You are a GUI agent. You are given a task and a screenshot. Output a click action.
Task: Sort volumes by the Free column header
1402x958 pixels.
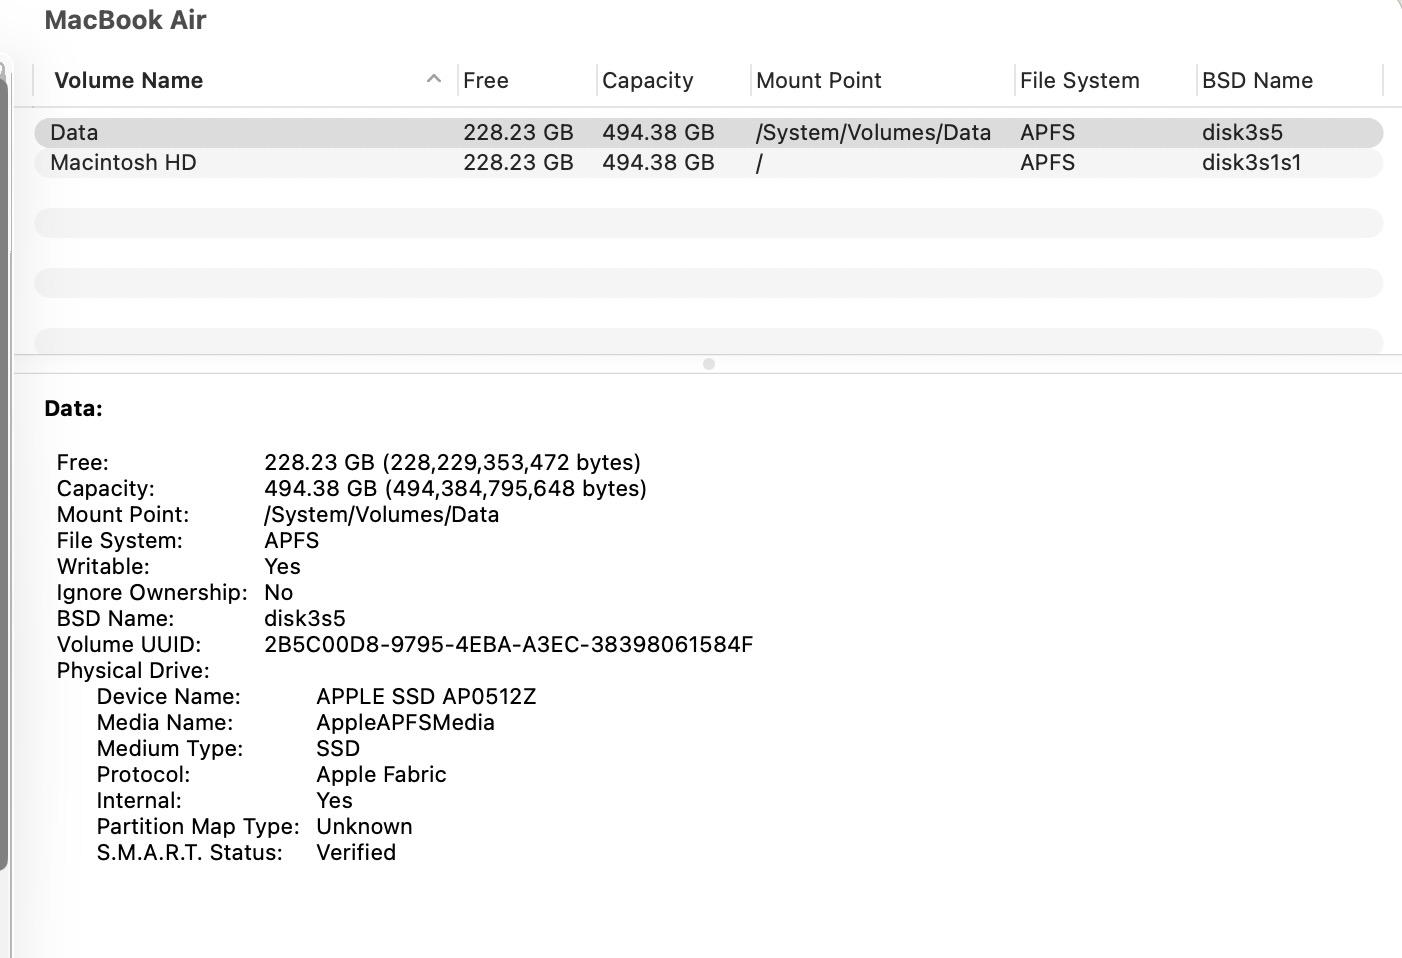[x=486, y=81]
